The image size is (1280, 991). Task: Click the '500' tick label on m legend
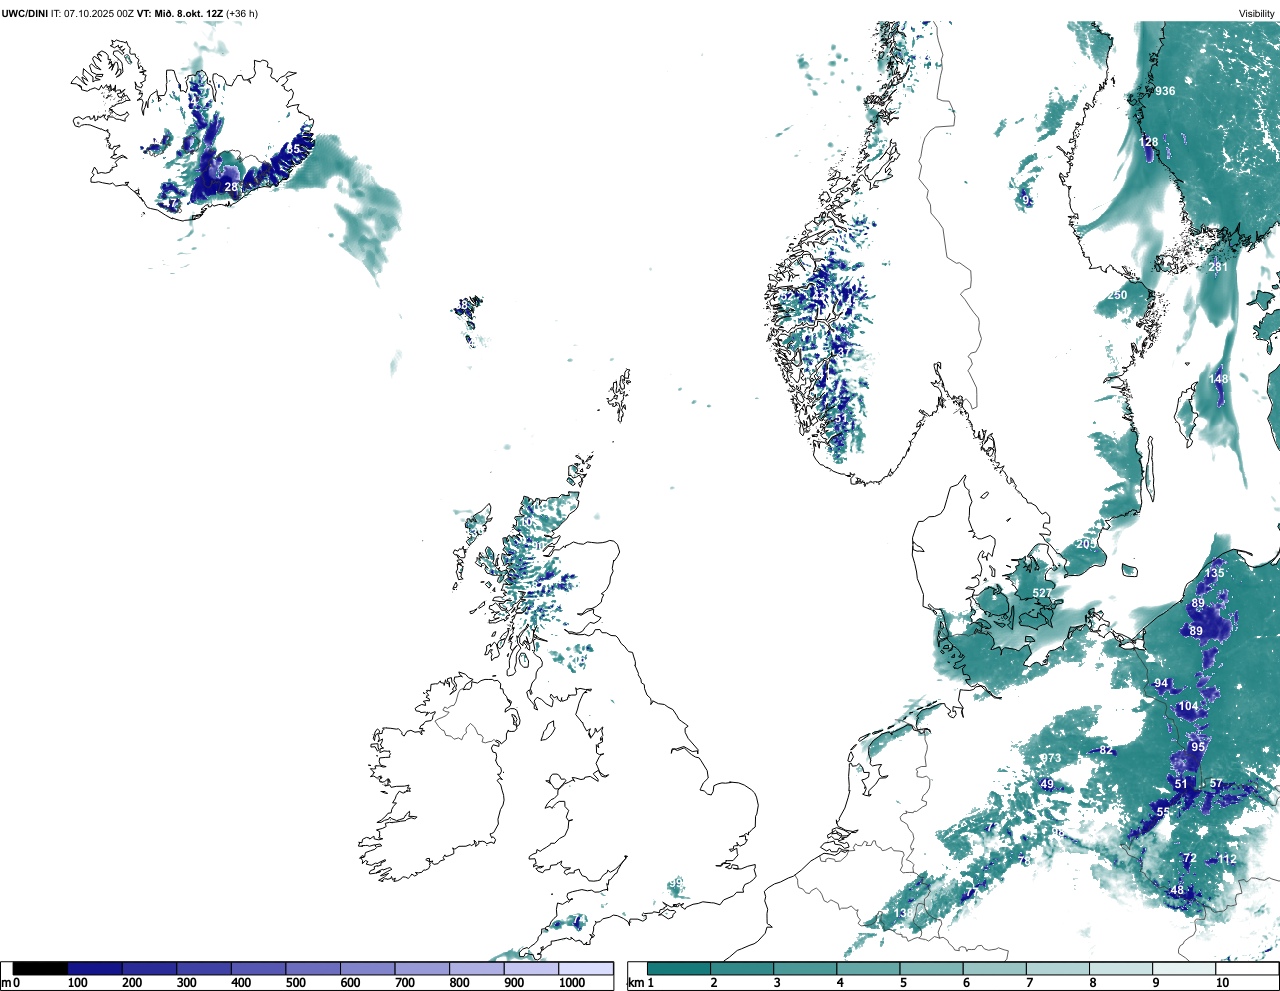coord(295,983)
